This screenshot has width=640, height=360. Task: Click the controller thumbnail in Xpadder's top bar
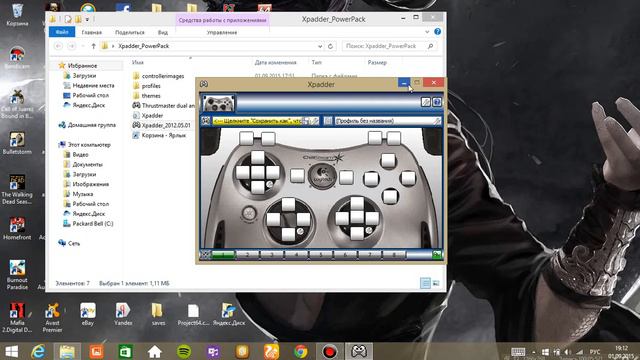coord(219,103)
